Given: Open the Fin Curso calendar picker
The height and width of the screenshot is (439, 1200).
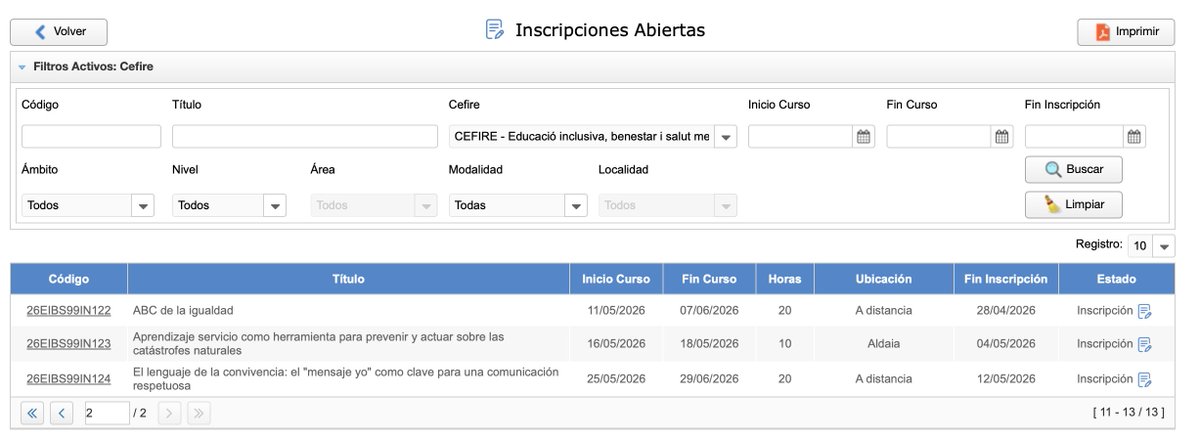Looking at the screenshot, I should (1002, 137).
